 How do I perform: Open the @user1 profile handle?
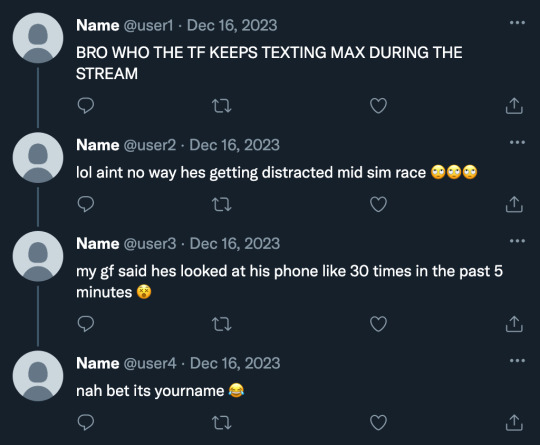point(148,25)
